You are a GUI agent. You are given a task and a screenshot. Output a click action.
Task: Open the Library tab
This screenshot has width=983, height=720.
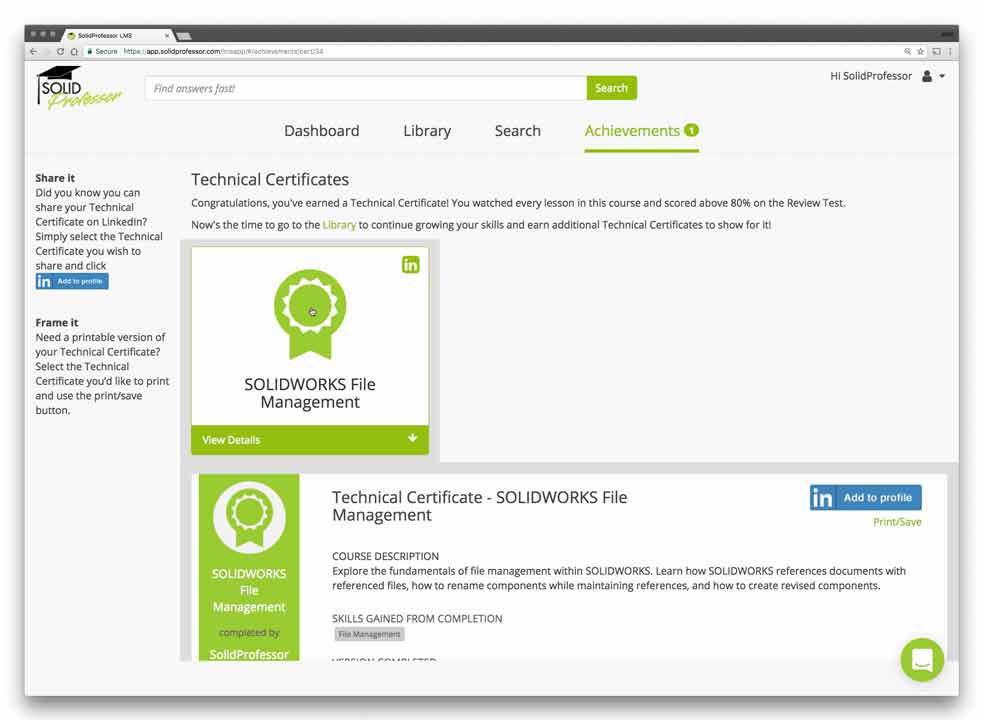point(427,131)
